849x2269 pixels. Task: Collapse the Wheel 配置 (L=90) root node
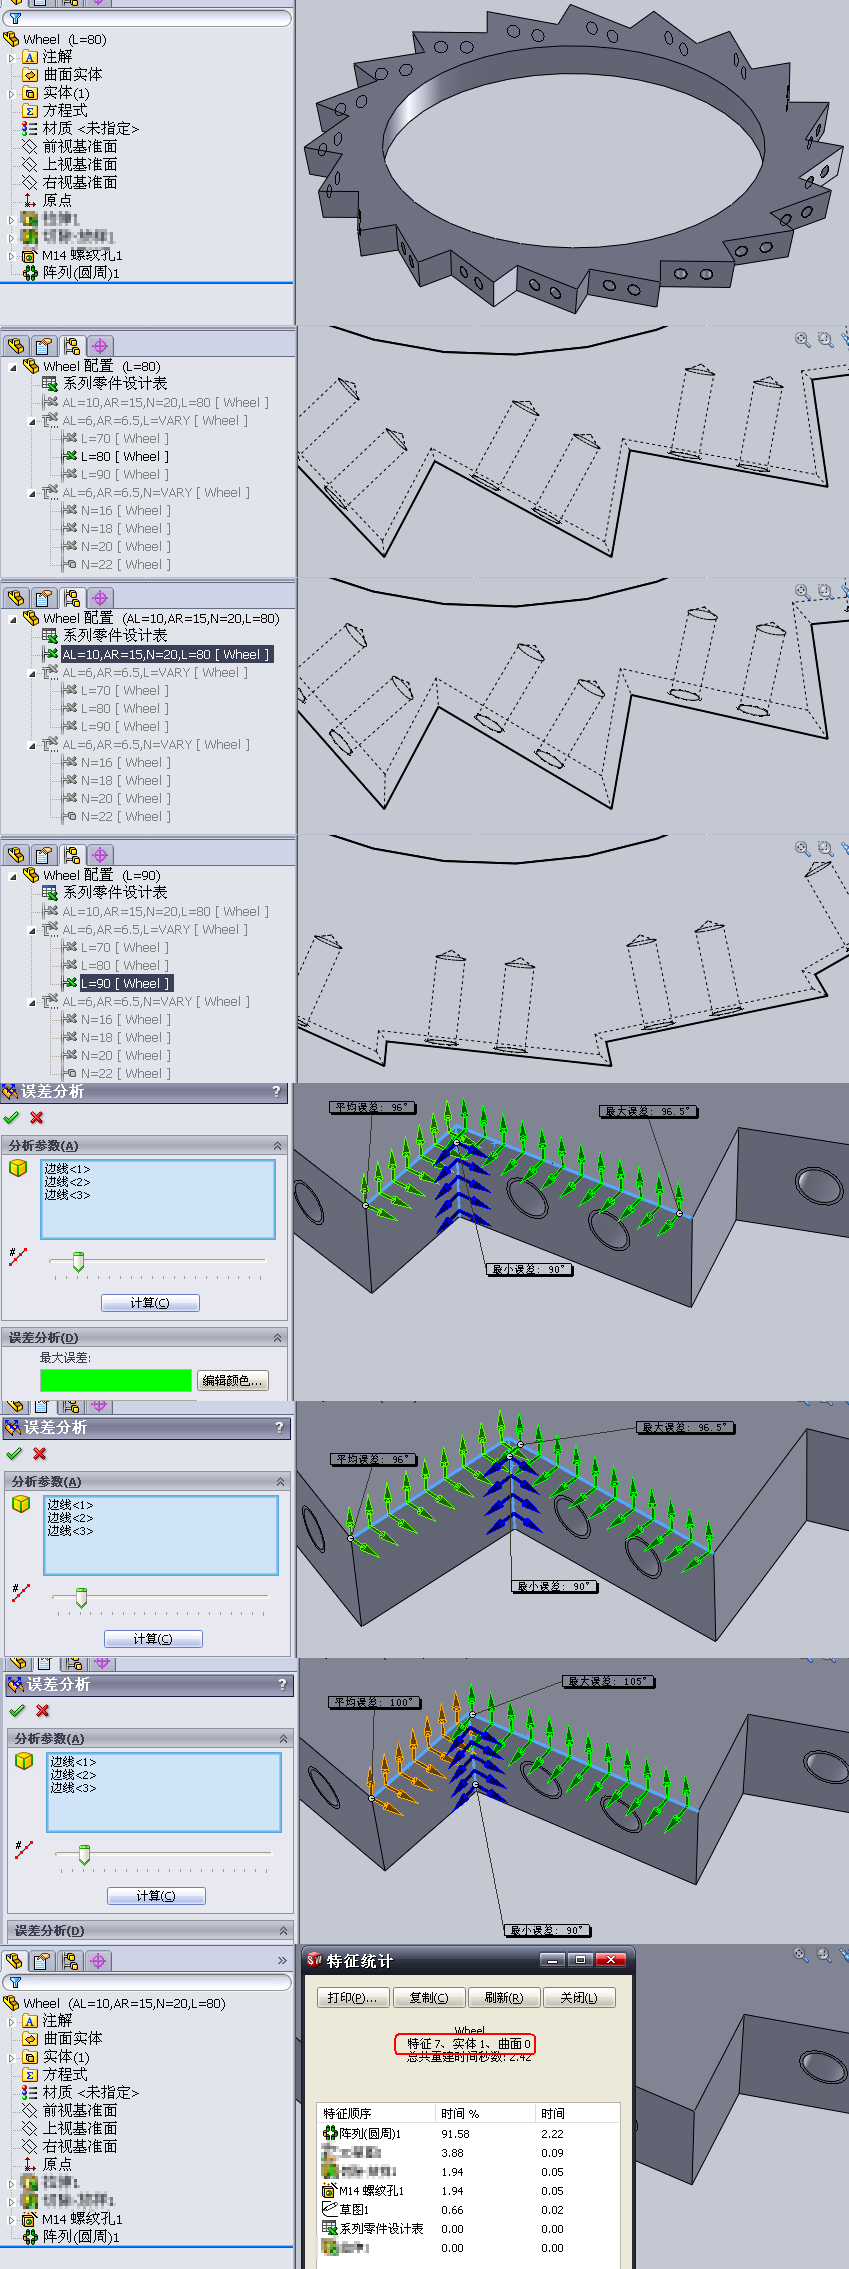click(x=13, y=876)
